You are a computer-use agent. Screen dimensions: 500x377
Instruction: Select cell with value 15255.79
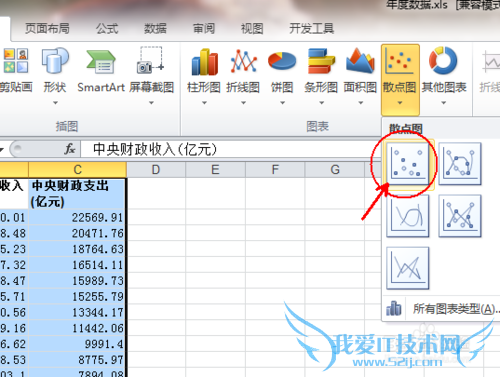77,296
